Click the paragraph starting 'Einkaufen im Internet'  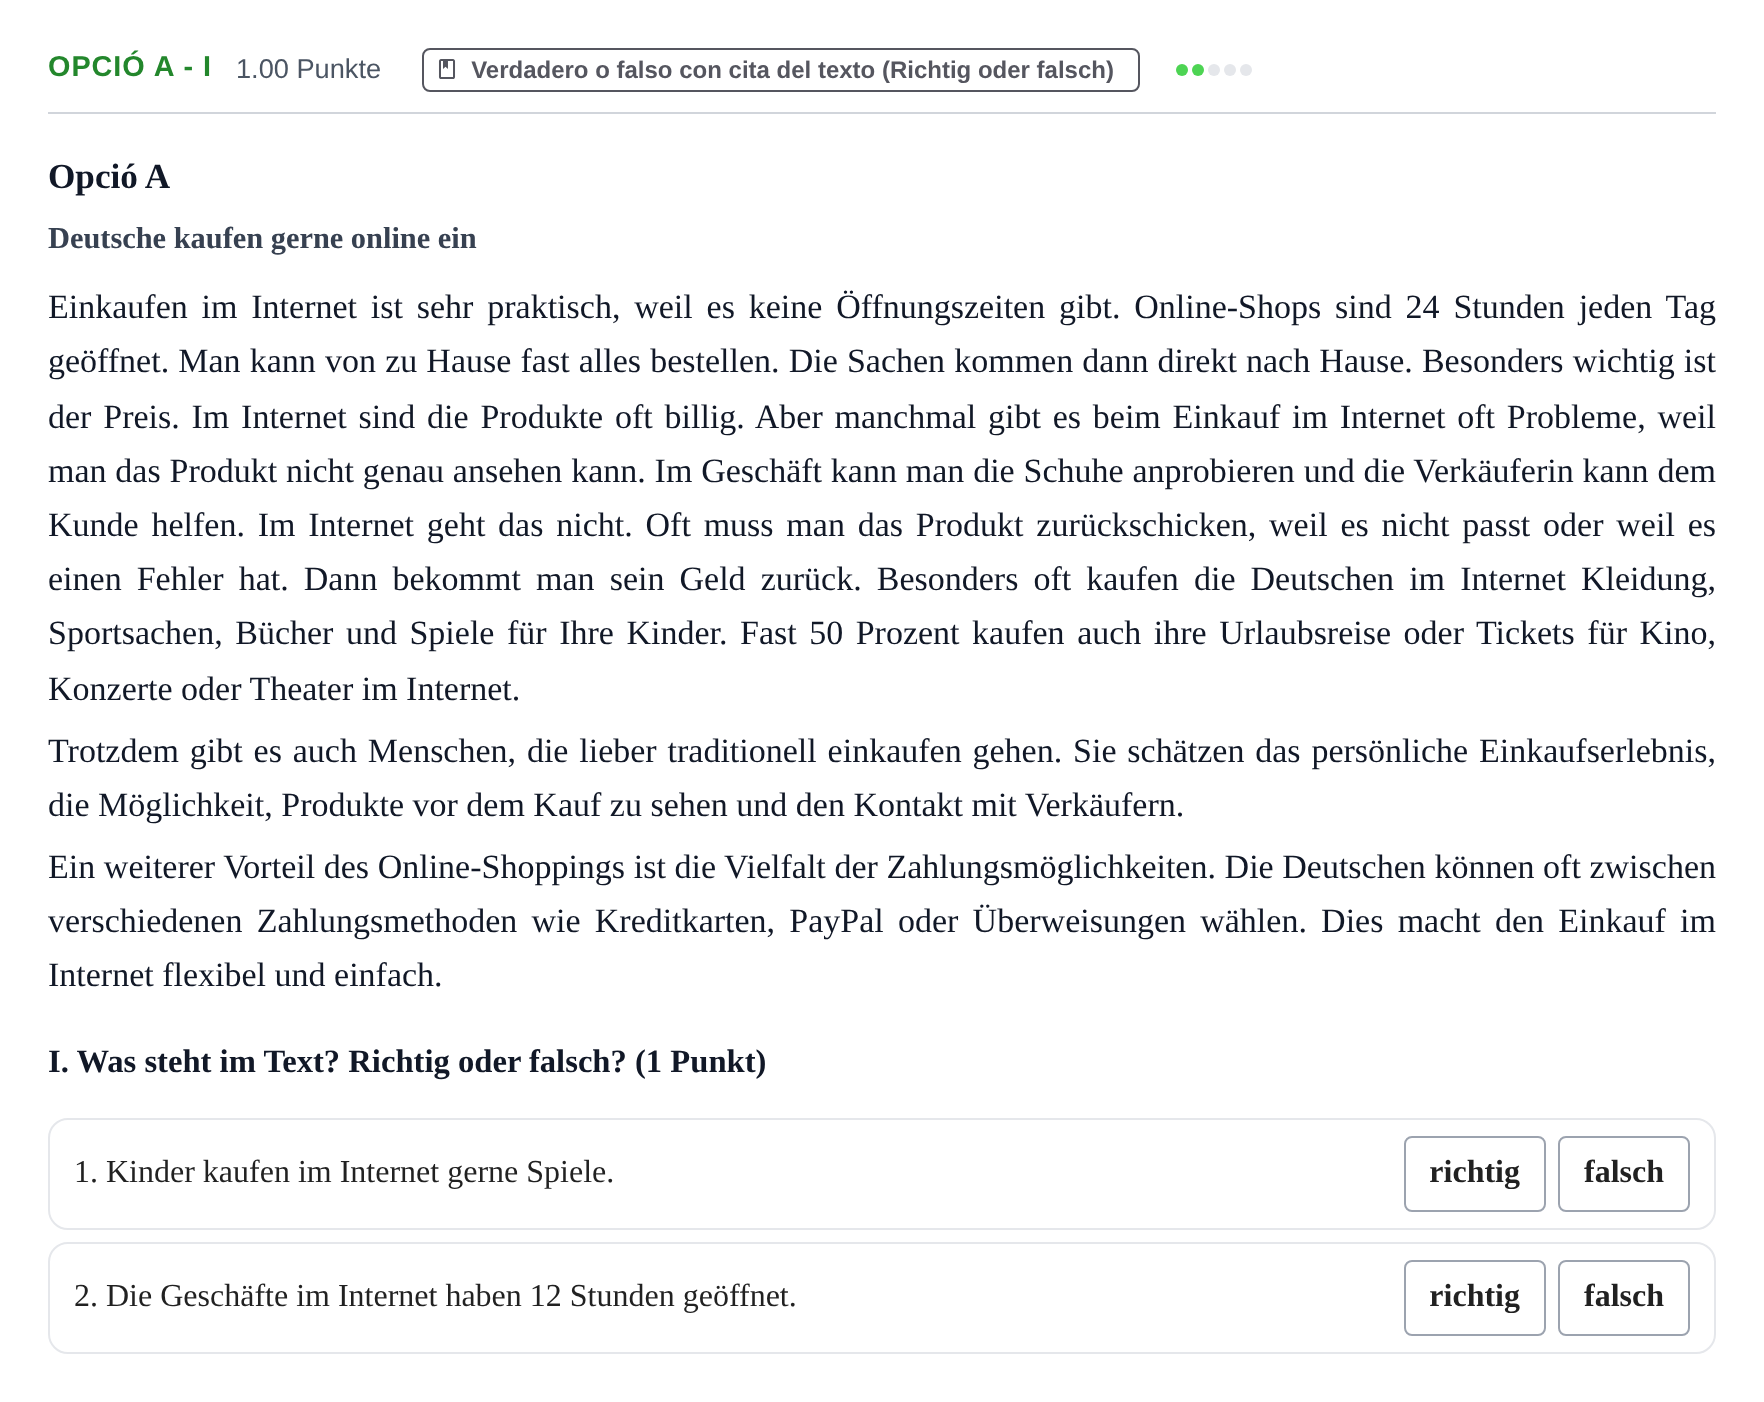click(882, 497)
